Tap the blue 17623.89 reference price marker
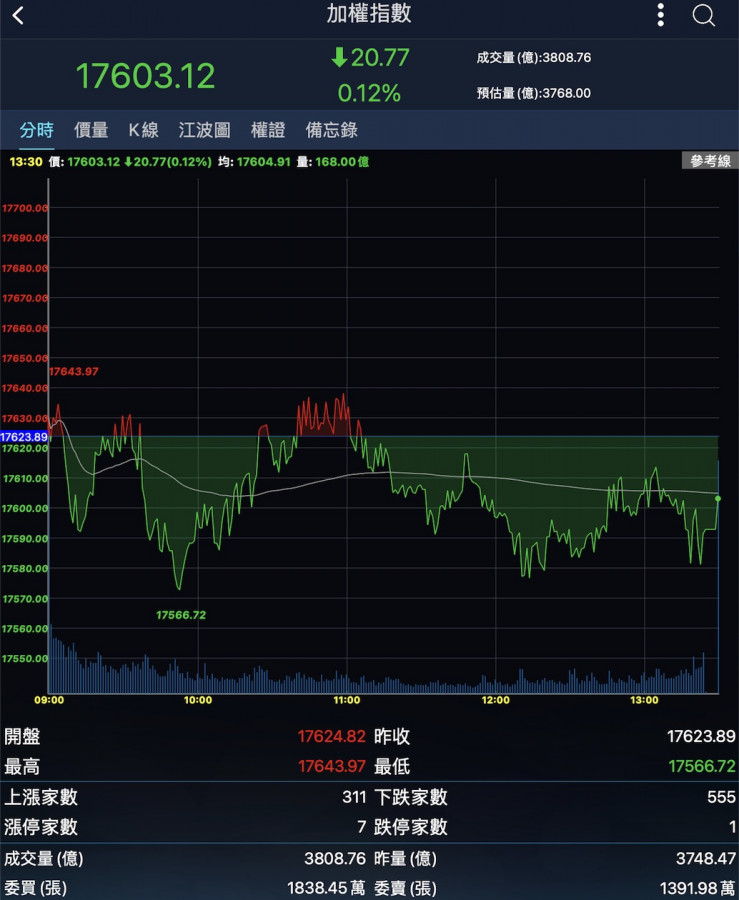The width and height of the screenshot is (739, 900). point(24,437)
